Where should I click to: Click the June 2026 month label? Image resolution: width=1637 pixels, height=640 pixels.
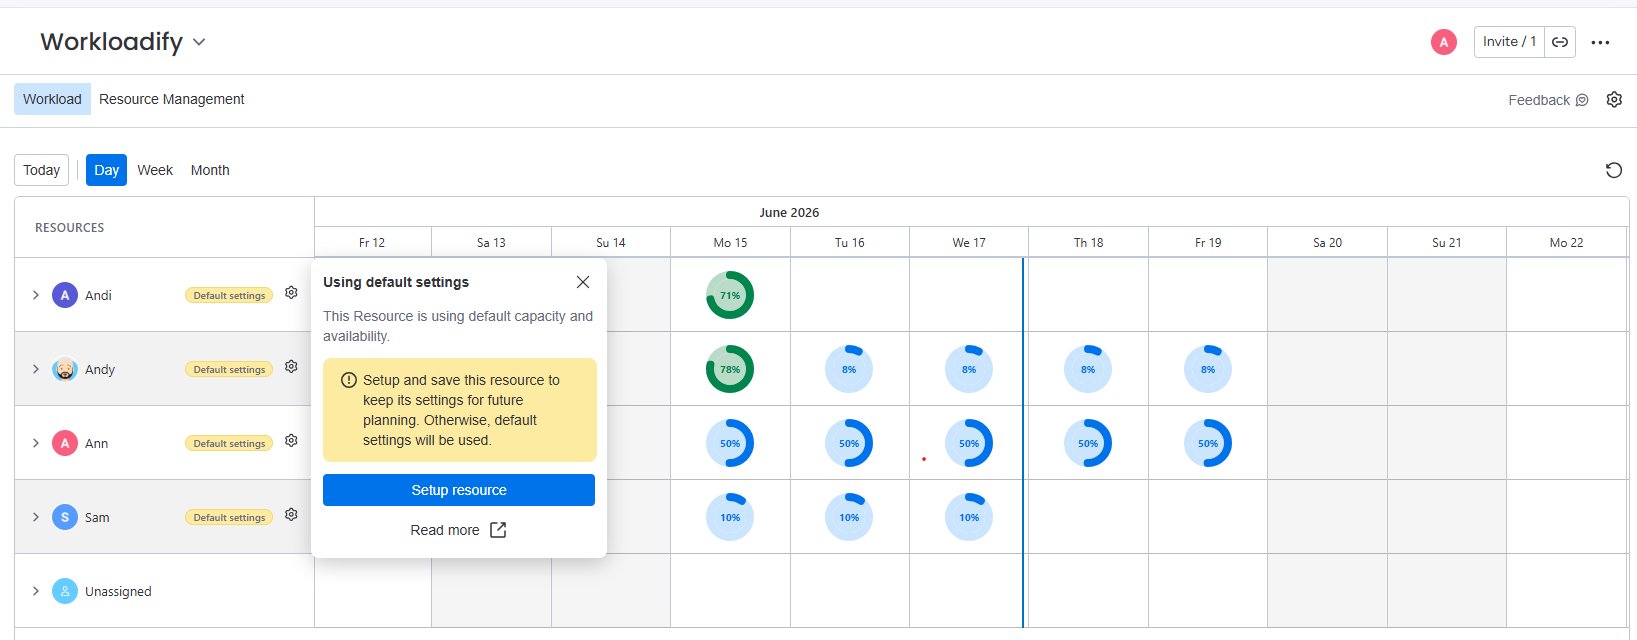point(789,212)
